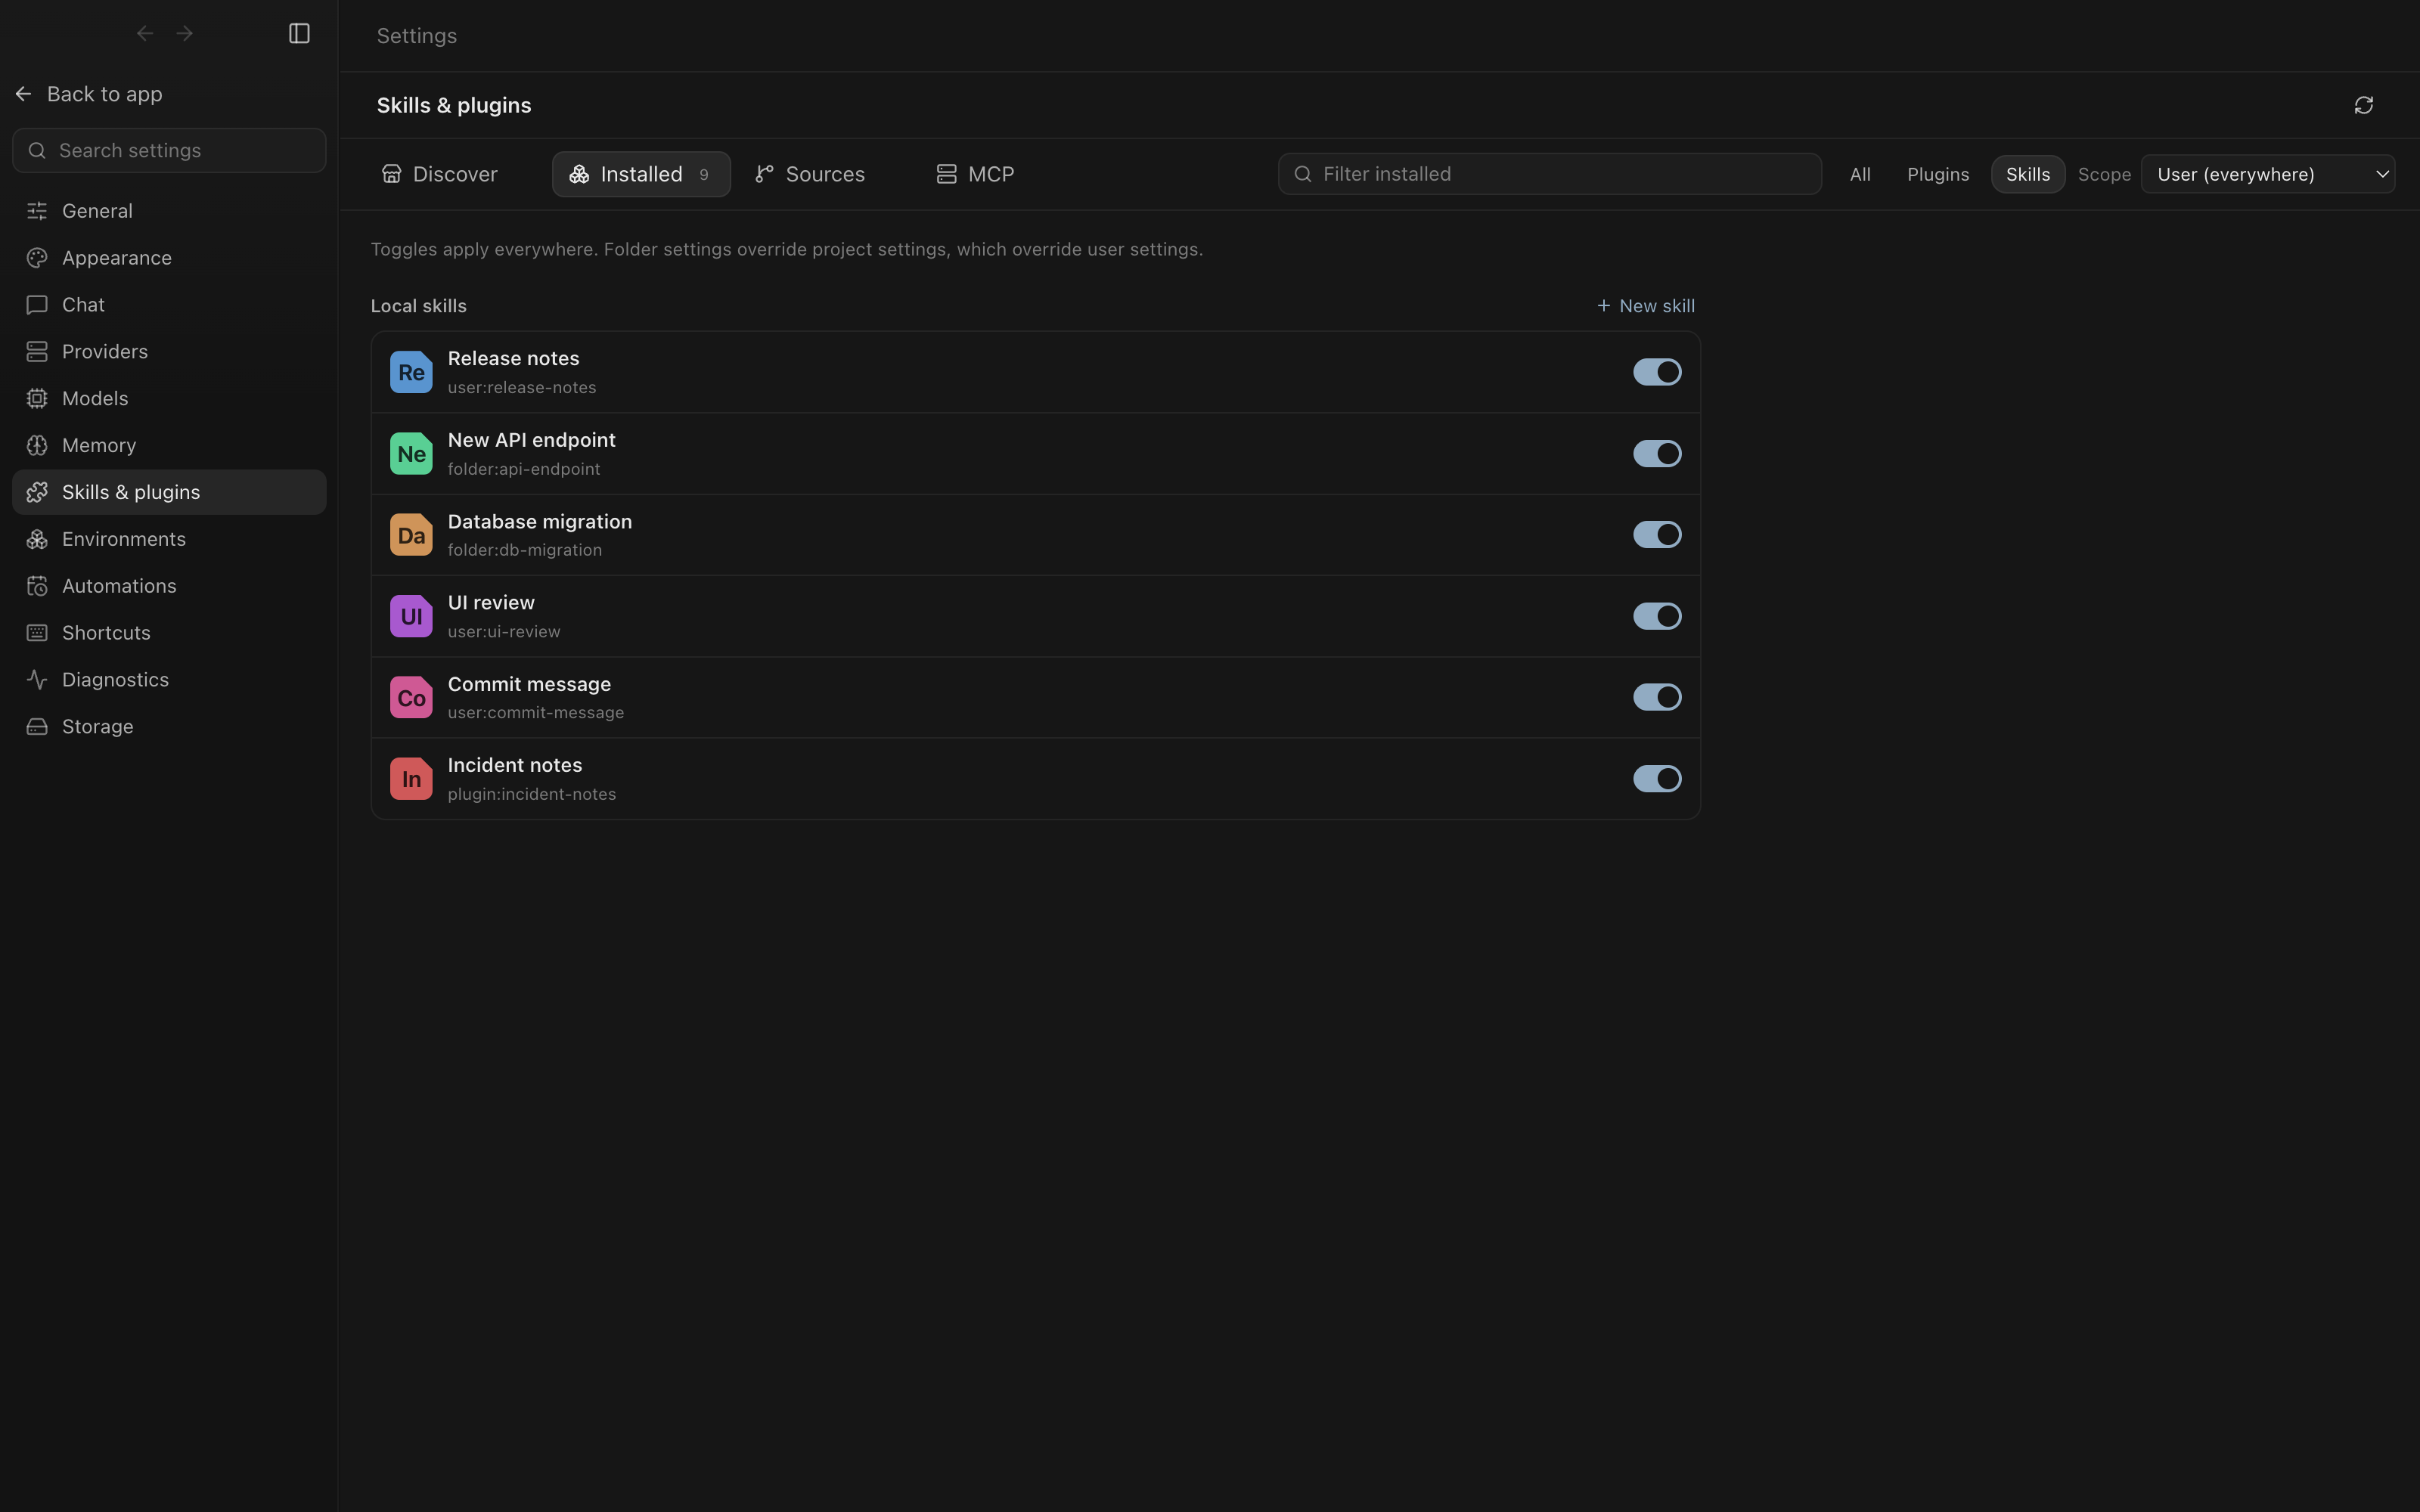This screenshot has width=2420, height=1512.
Task: Click the navigate back arrow icon
Action: [145, 33]
